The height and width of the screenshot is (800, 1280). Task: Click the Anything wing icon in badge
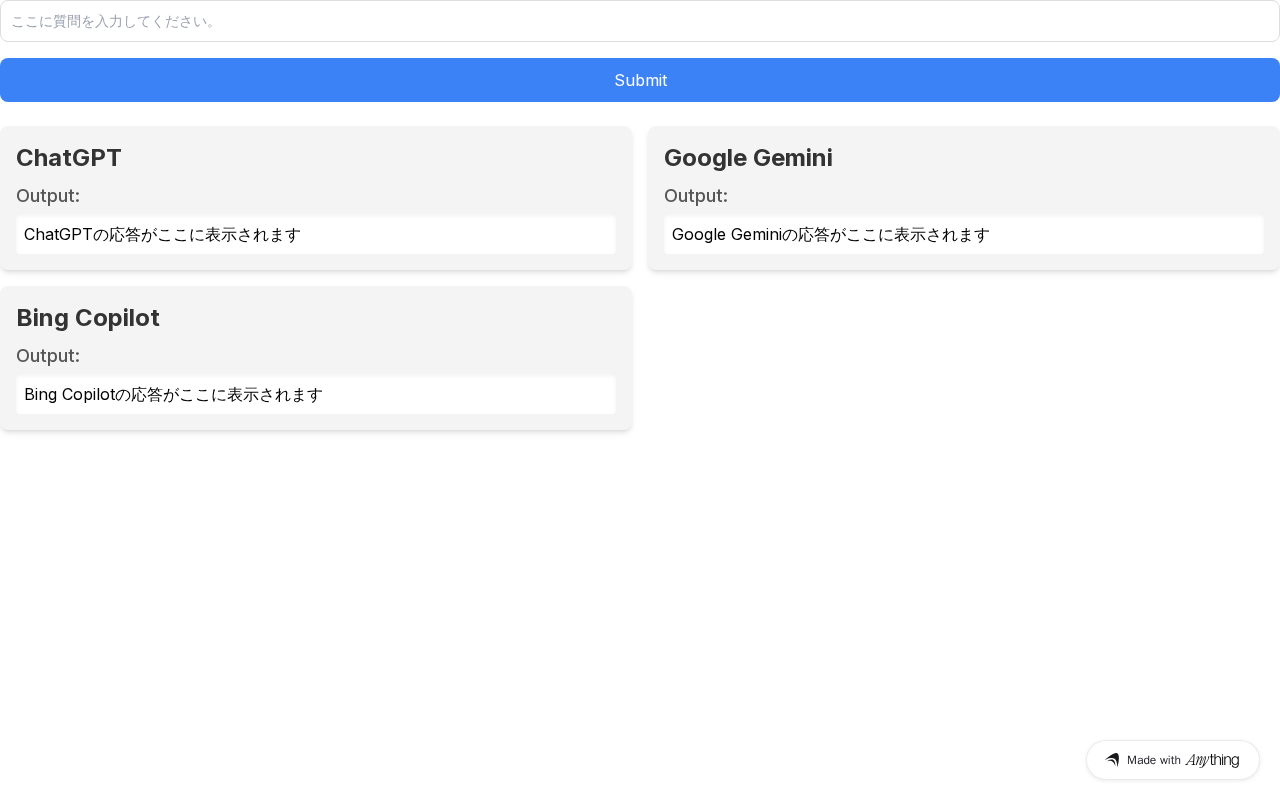point(1112,760)
